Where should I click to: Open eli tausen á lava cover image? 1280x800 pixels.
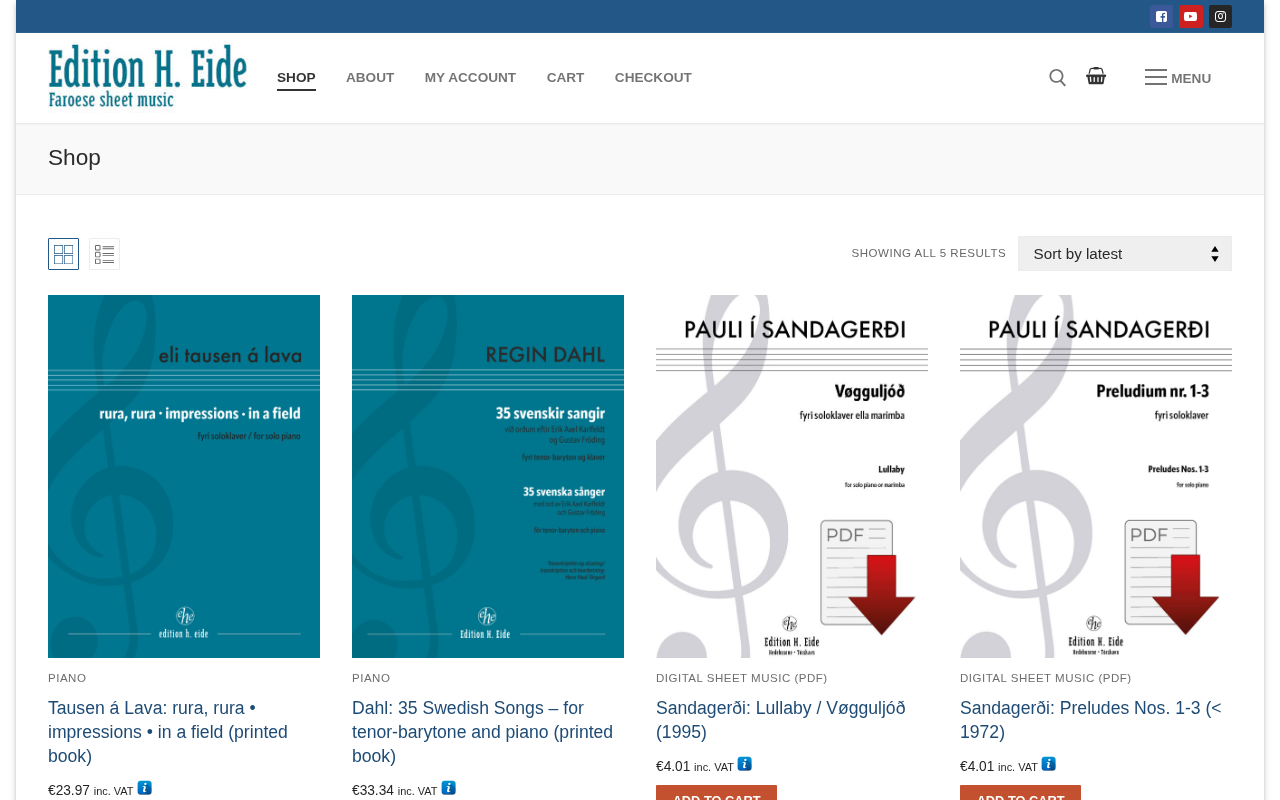[184, 476]
